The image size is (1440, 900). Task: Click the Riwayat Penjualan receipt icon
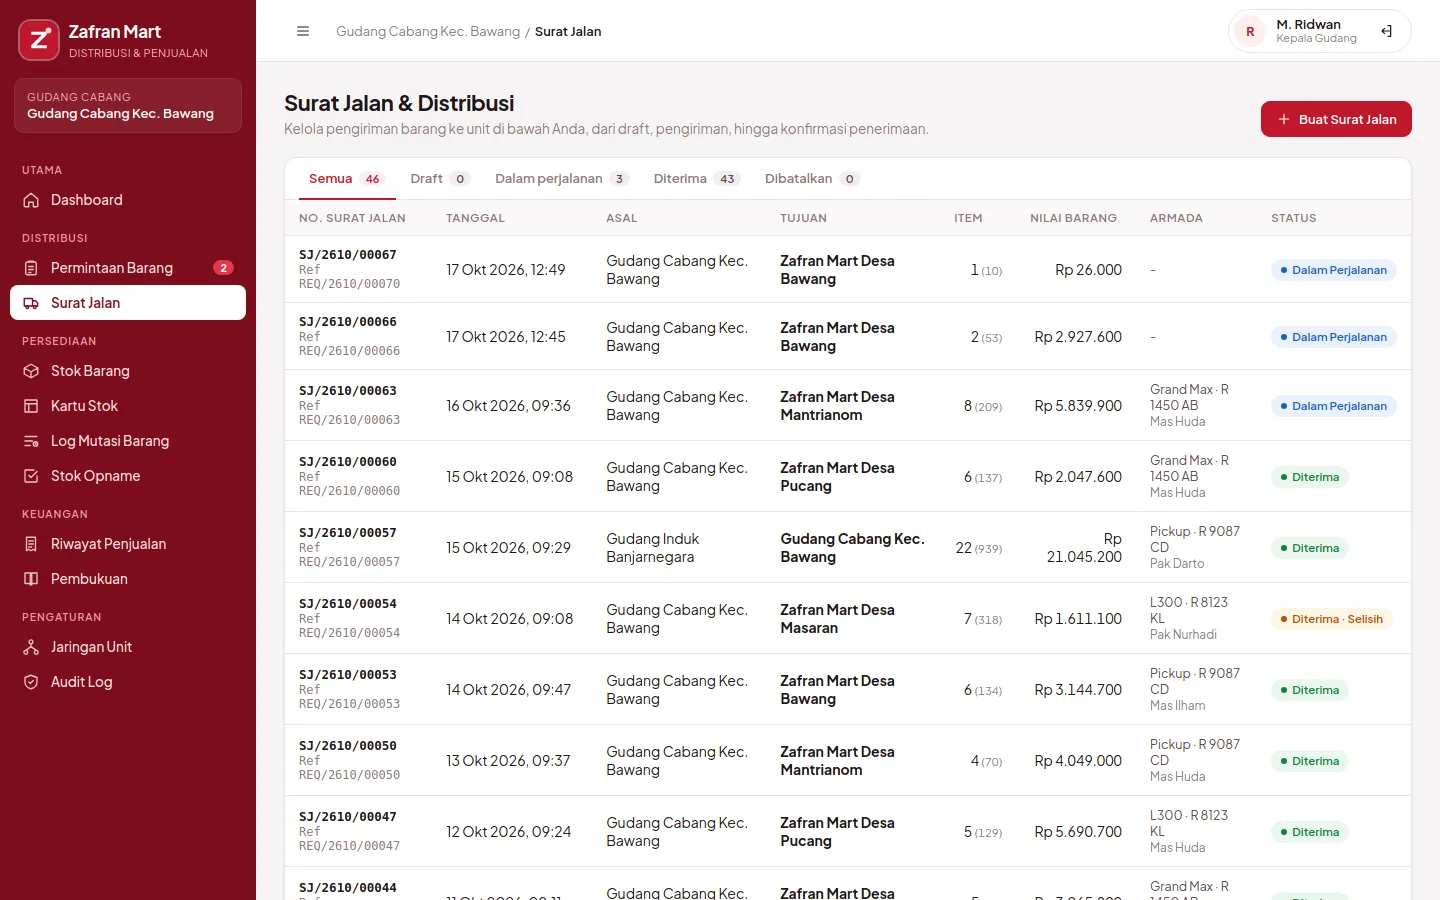(x=31, y=544)
